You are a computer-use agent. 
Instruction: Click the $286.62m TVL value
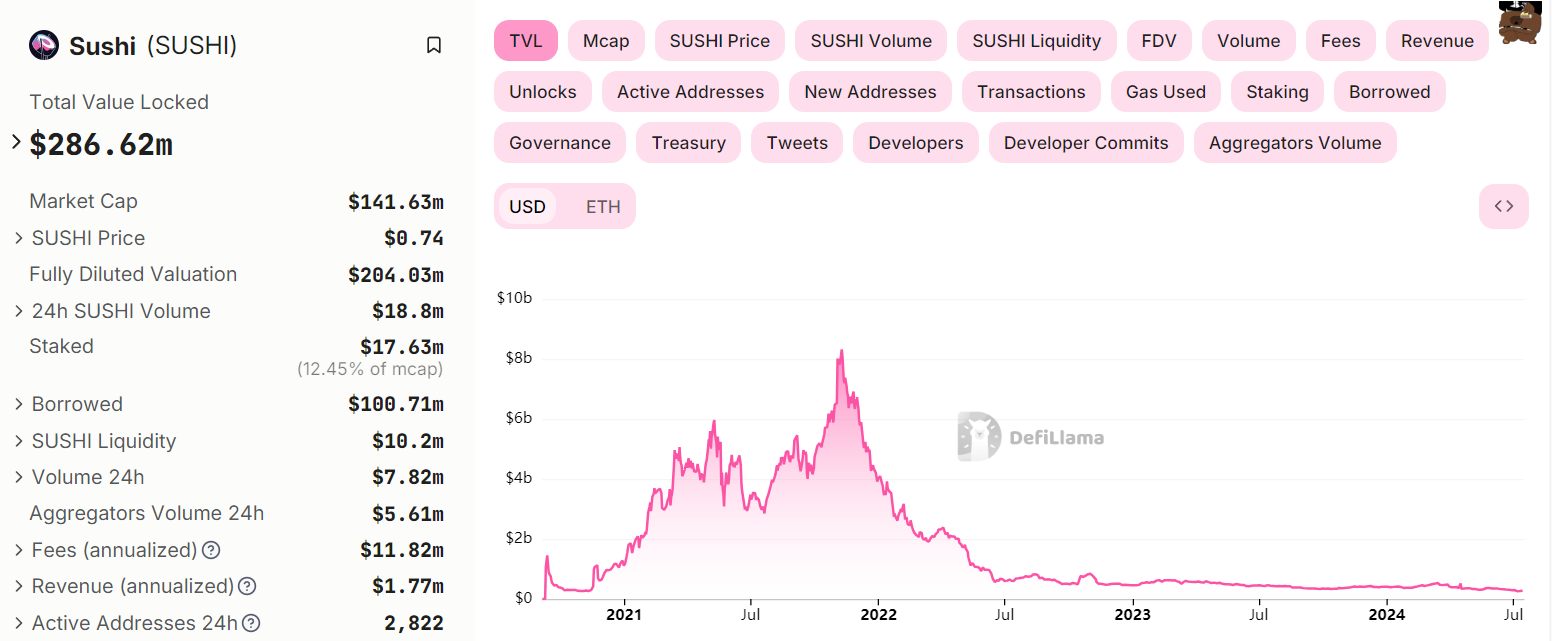point(101,144)
